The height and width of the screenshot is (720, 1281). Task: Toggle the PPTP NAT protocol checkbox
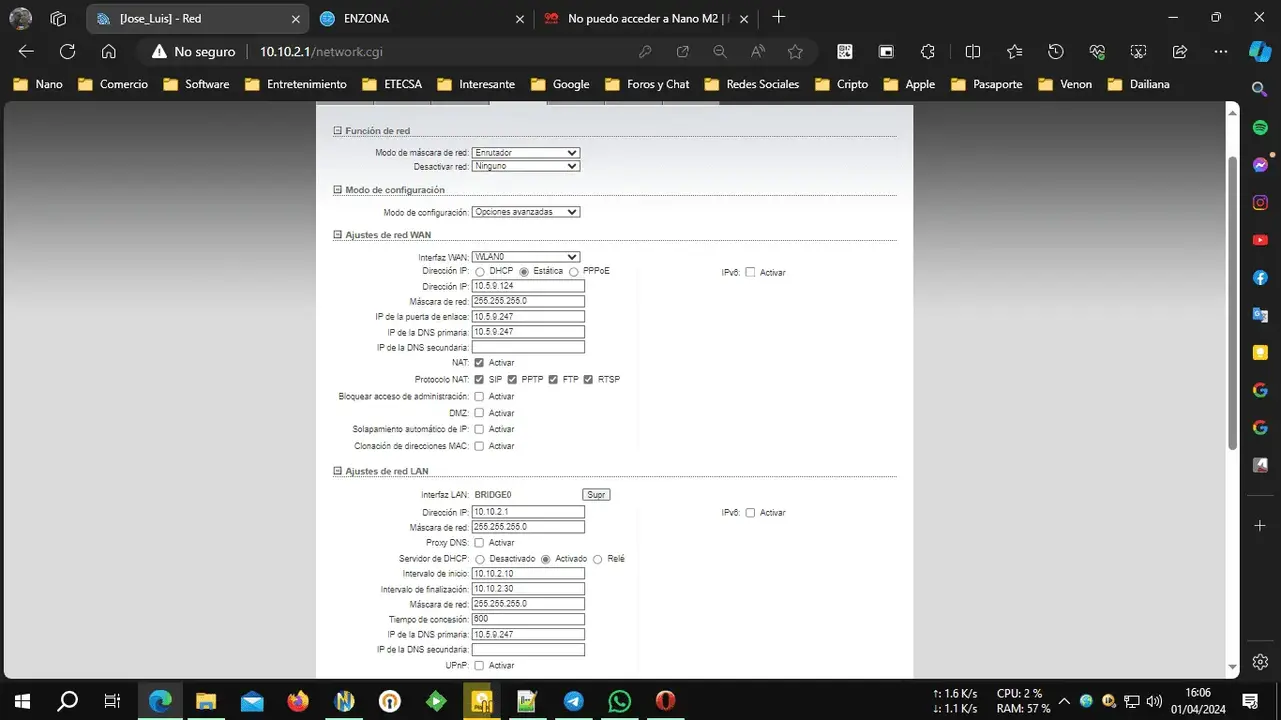tap(512, 380)
